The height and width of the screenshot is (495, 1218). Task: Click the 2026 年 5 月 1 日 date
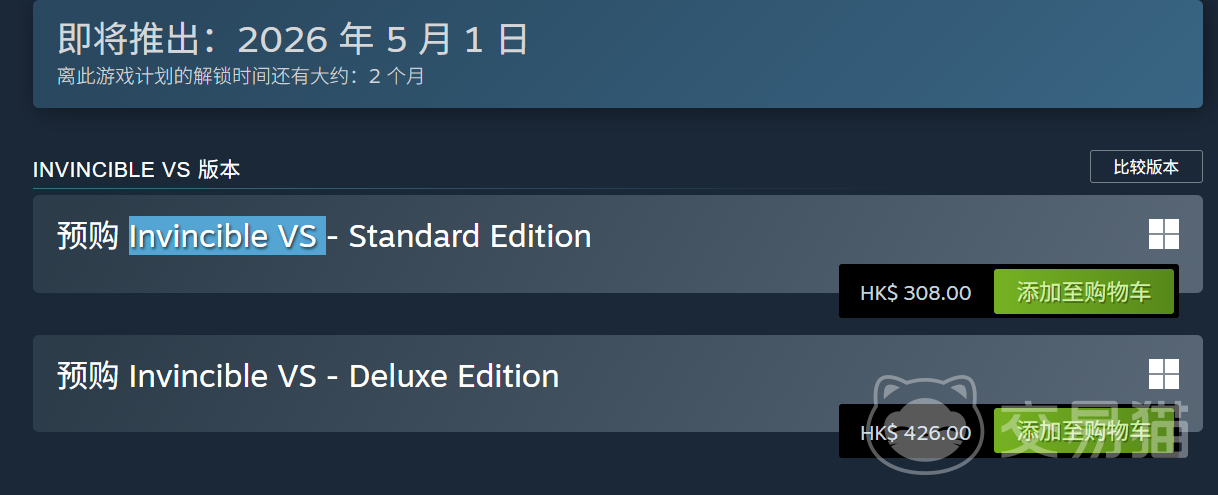click(382, 40)
